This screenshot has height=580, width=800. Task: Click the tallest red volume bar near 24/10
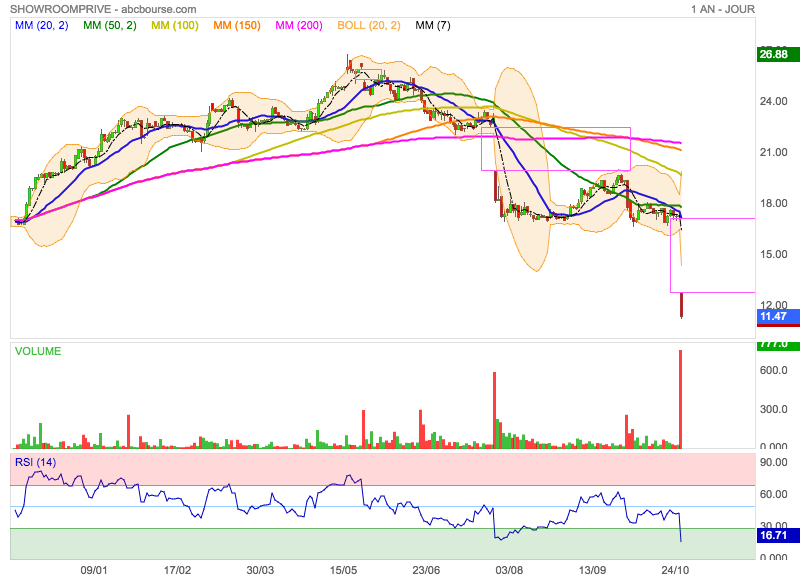(680, 399)
